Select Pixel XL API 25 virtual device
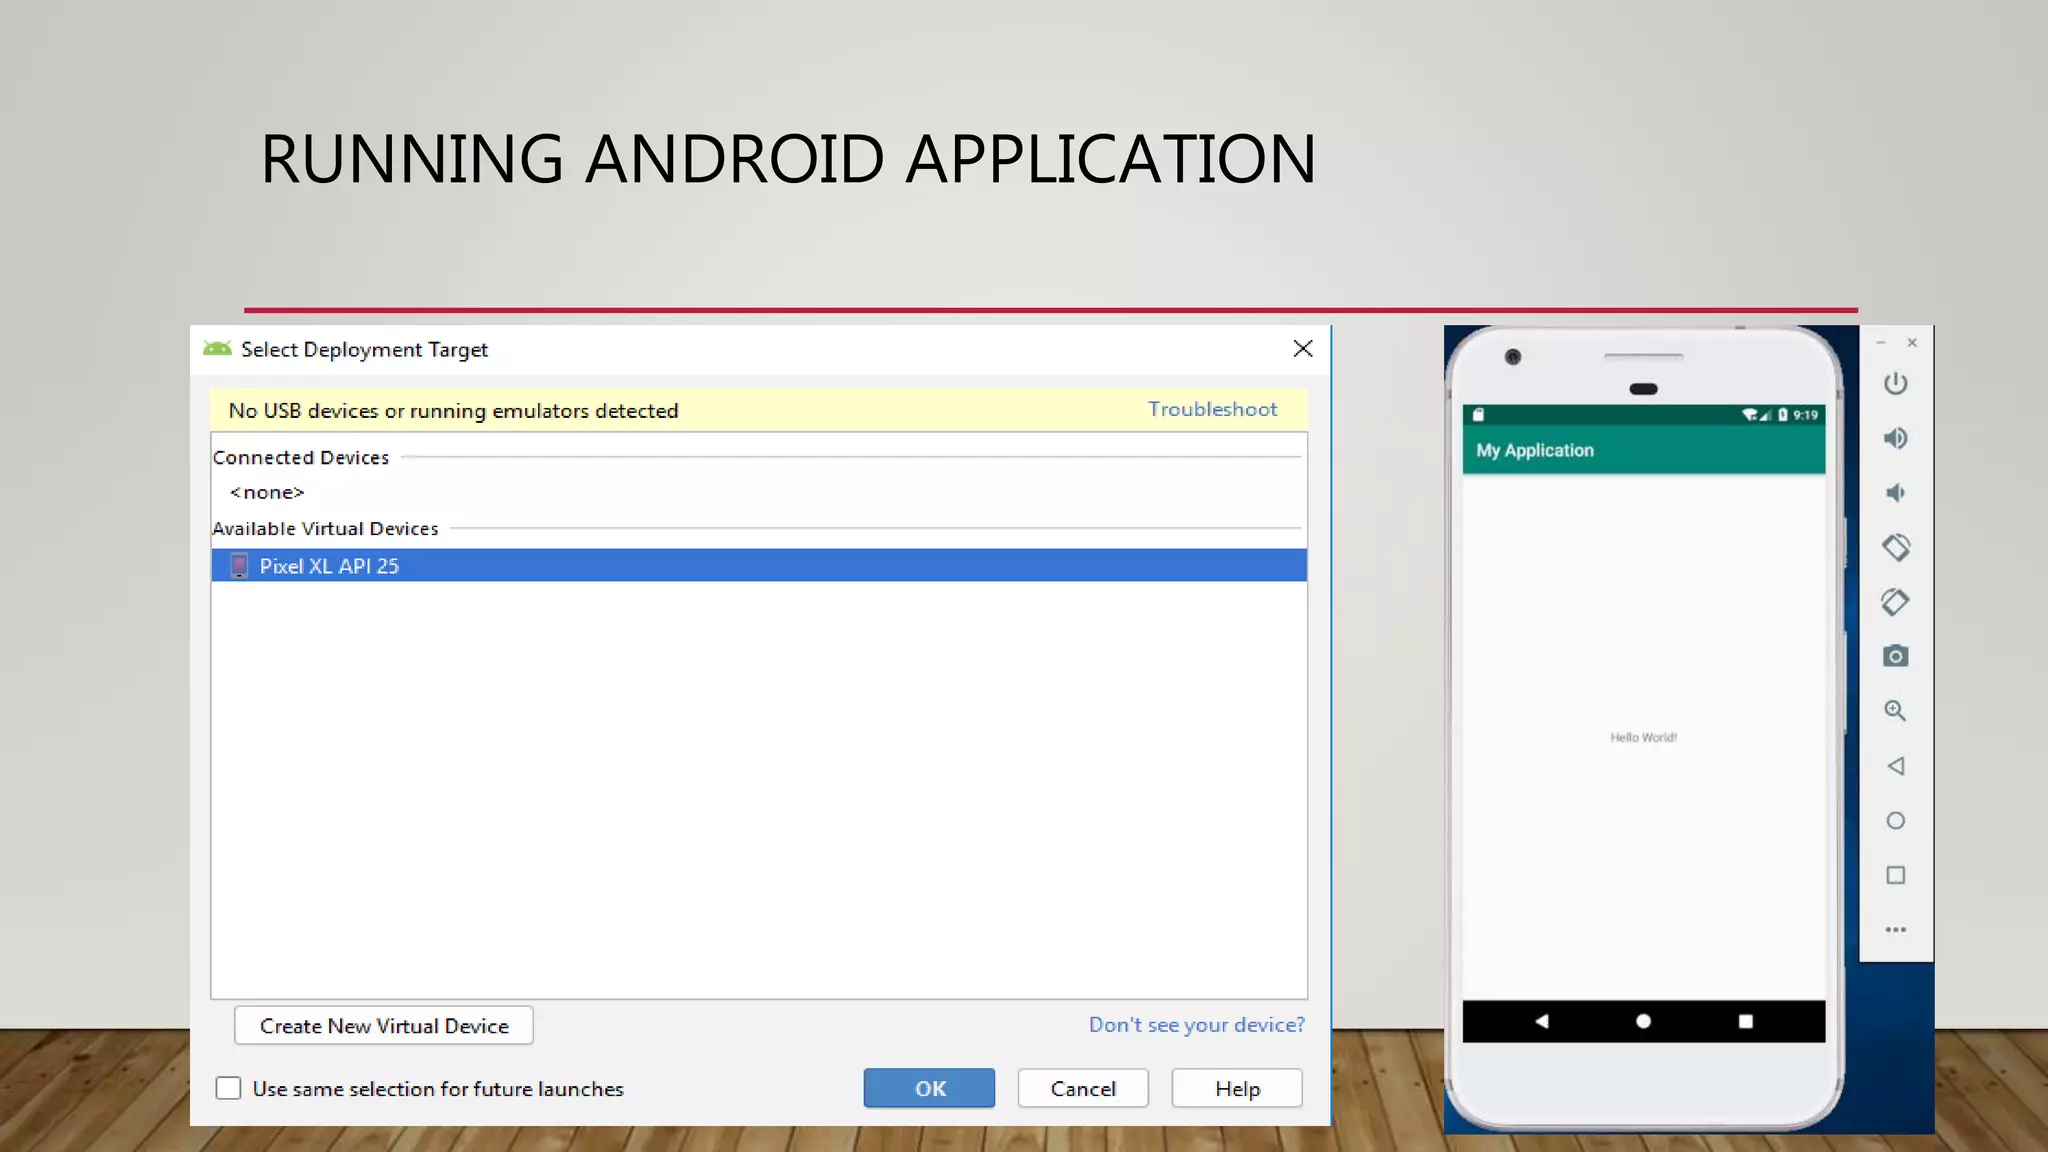The width and height of the screenshot is (2048, 1152). point(759,565)
